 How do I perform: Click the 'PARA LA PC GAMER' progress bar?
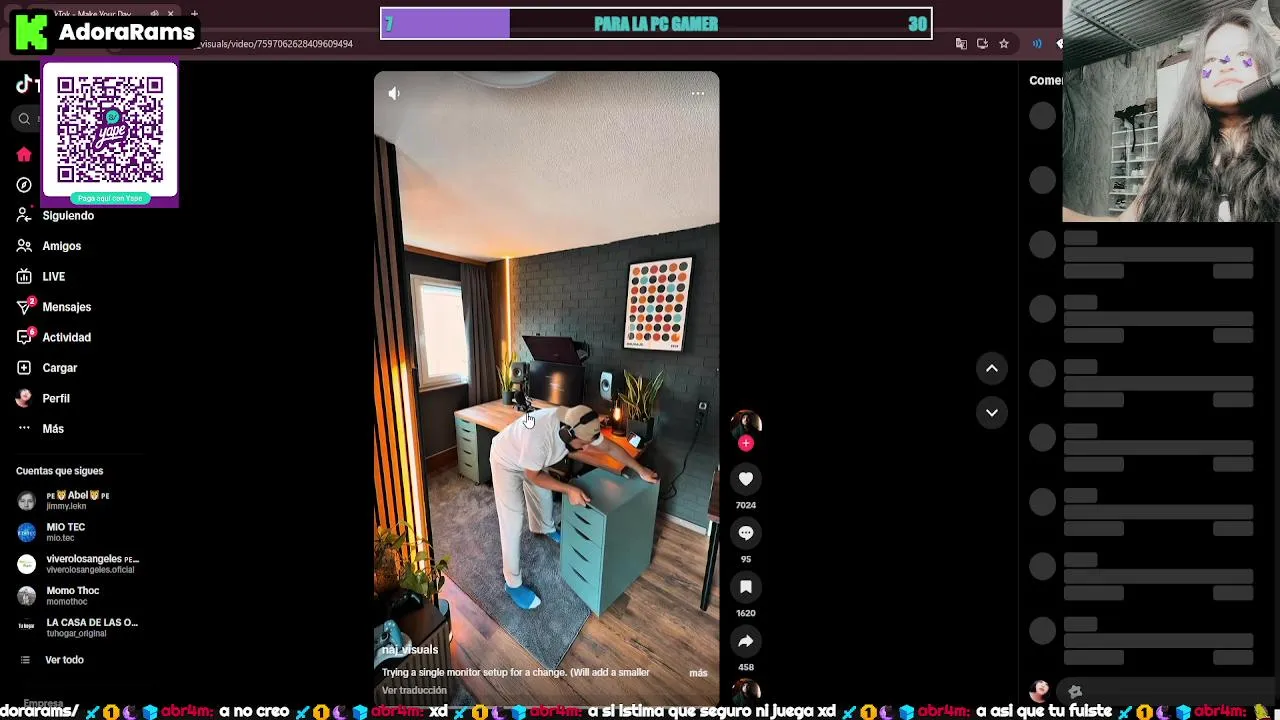(x=656, y=24)
